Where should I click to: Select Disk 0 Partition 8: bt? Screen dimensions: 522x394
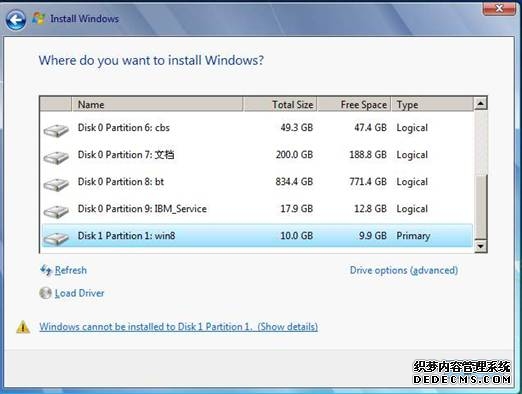click(x=257, y=182)
